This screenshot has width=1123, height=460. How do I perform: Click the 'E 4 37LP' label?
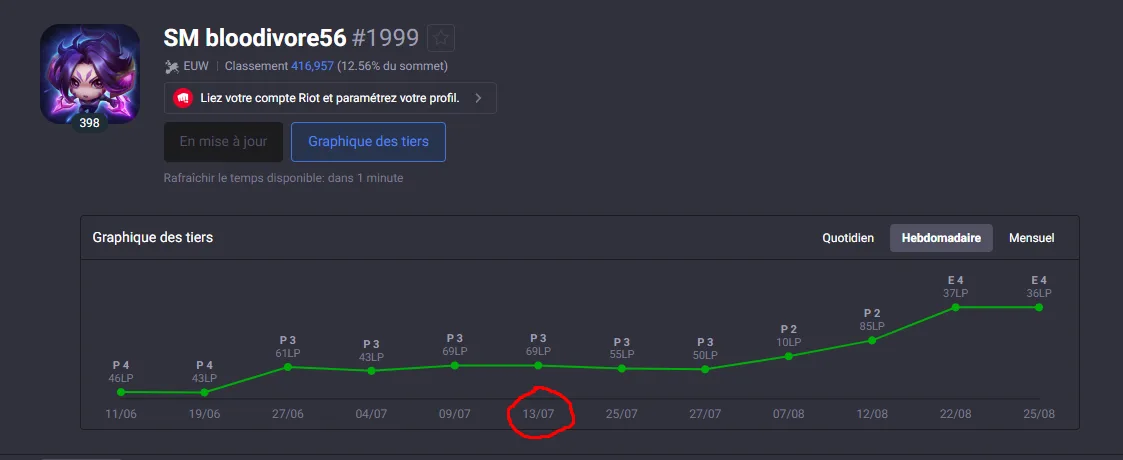click(955, 287)
